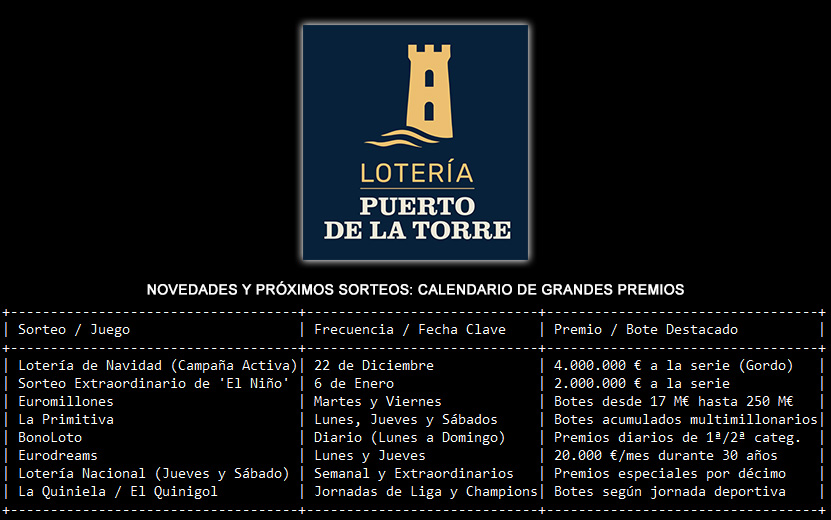Image resolution: width=831 pixels, height=520 pixels.
Task: Click 'Premios especiales por décimo' cell
Action: point(669,474)
